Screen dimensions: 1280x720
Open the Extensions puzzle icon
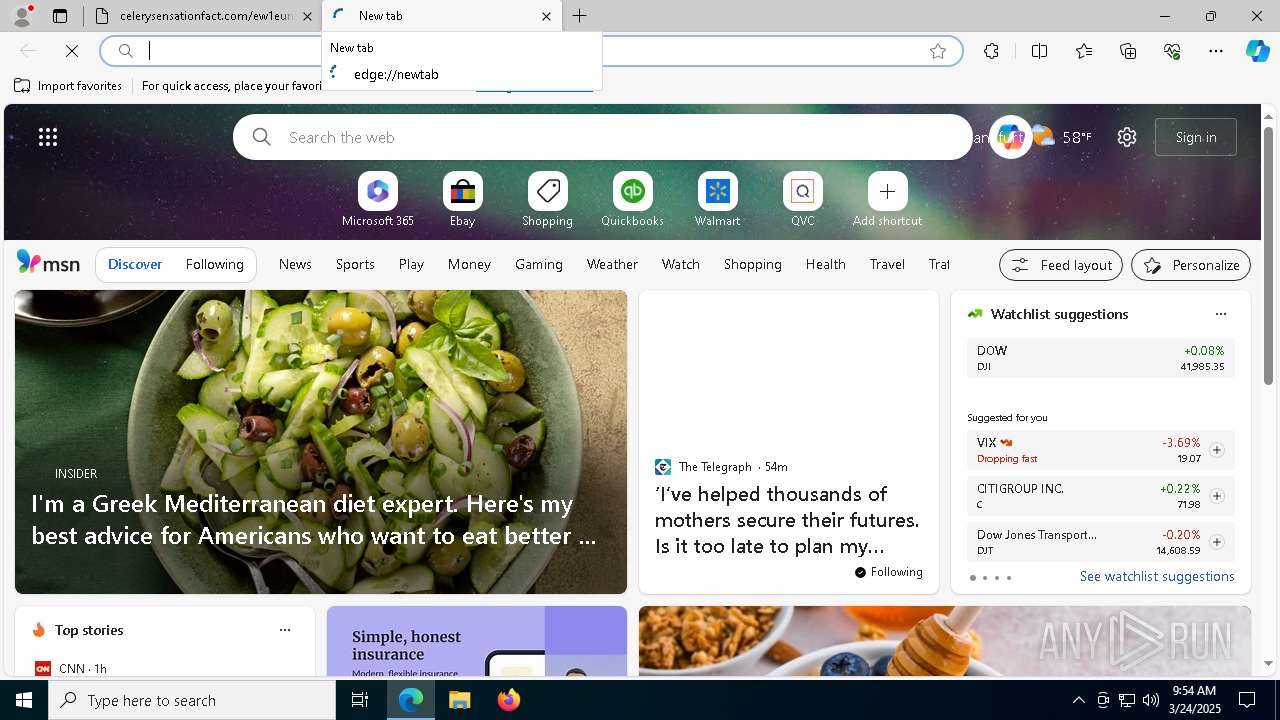tap(991, 51)
